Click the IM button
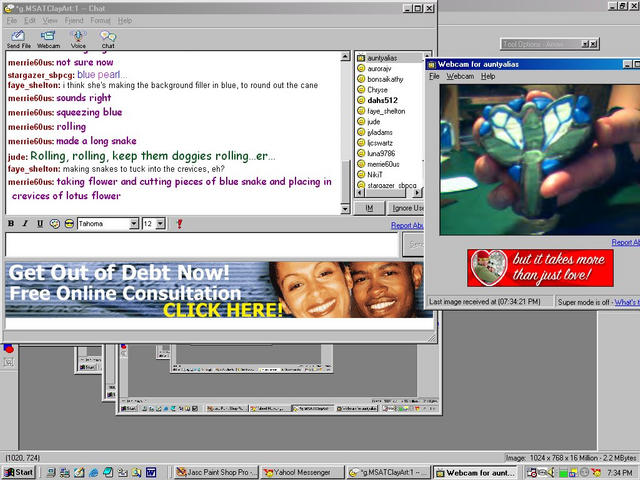 tap(369, 208)
